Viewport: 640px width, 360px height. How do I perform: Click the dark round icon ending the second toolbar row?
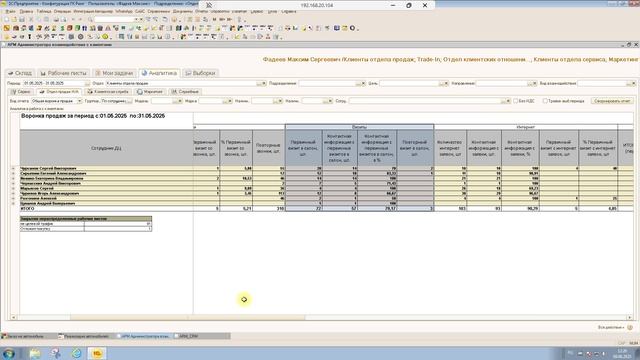point(352,28)
